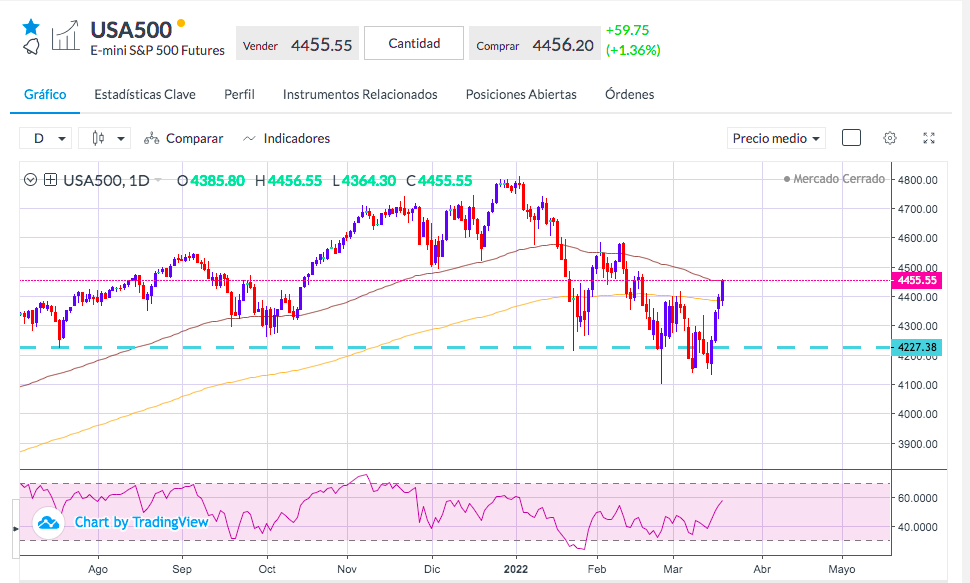
Task: Click the 60.0000 RSI scale label
Action: 917,498
